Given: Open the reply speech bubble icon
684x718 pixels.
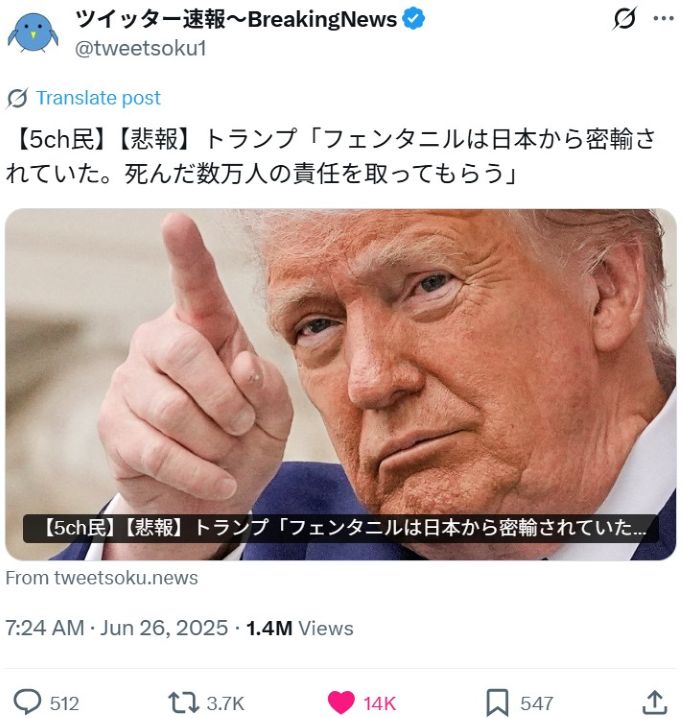Looking at the screenshot, I should click(27, 702).
